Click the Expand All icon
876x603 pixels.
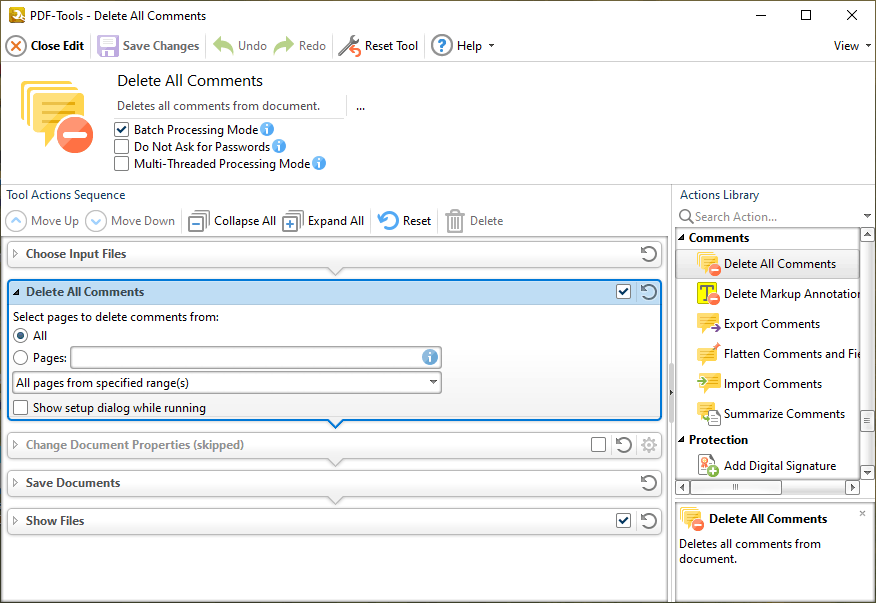(x=292, y=221)
